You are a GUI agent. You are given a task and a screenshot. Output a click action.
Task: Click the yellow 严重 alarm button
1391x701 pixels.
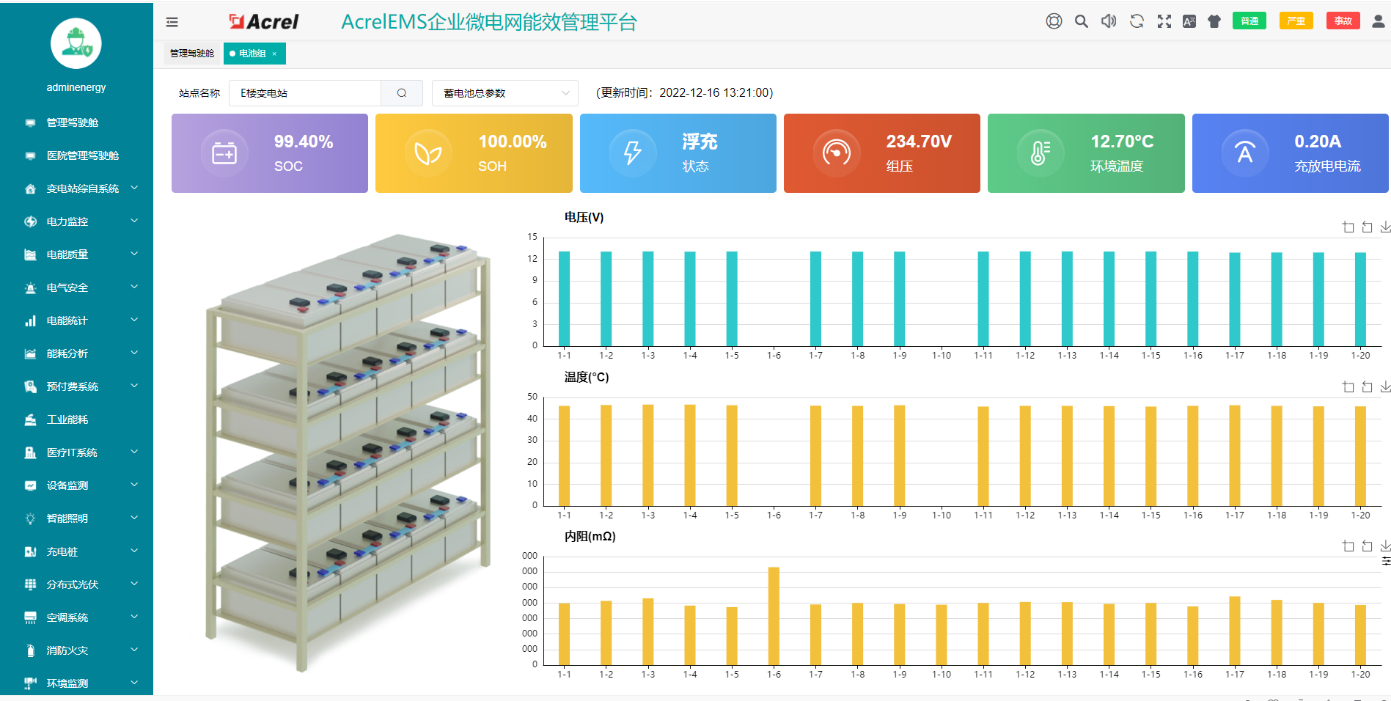click(x=1296, y=21)
